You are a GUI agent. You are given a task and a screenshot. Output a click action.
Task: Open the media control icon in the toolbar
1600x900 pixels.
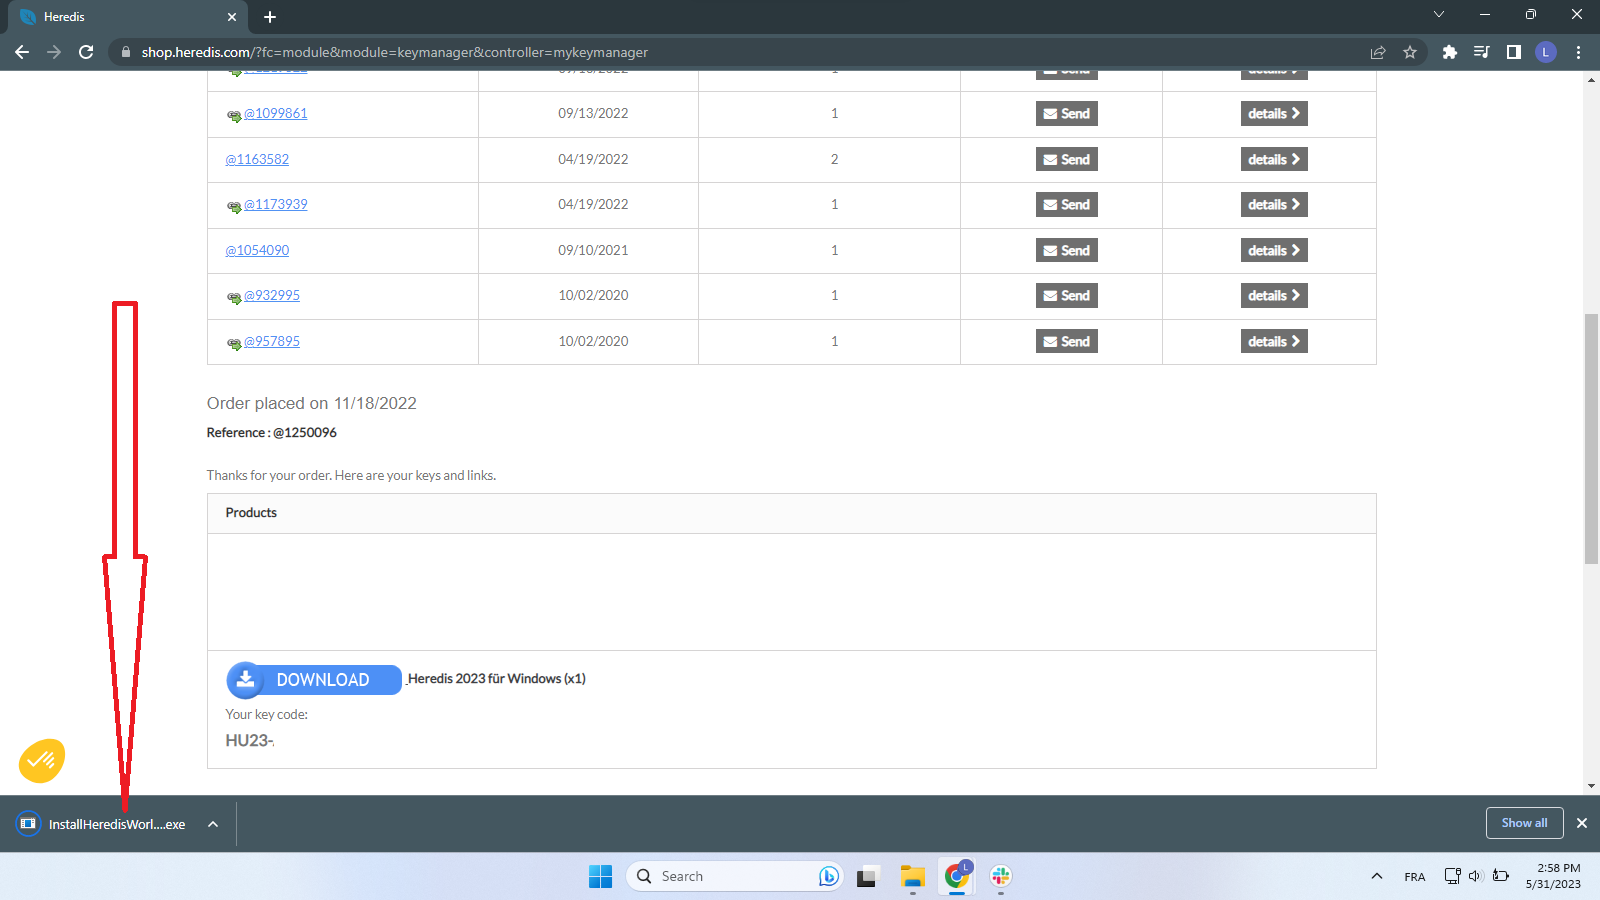coord(1482,52)
